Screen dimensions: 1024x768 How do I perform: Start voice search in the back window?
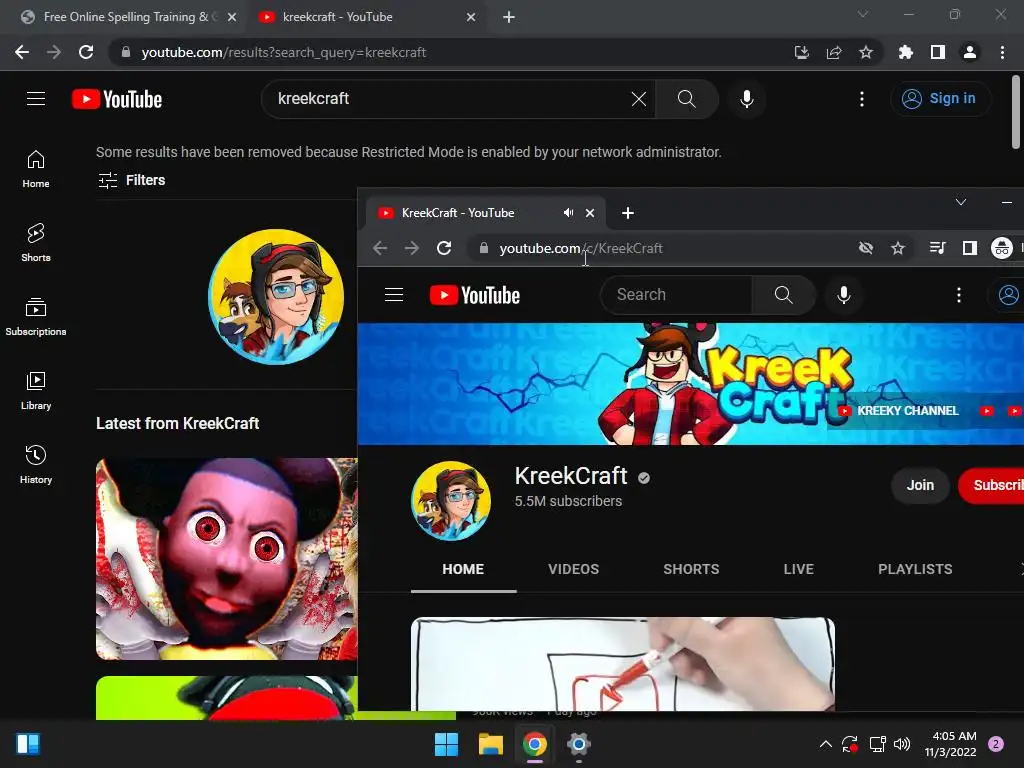[x=746, y=99]
